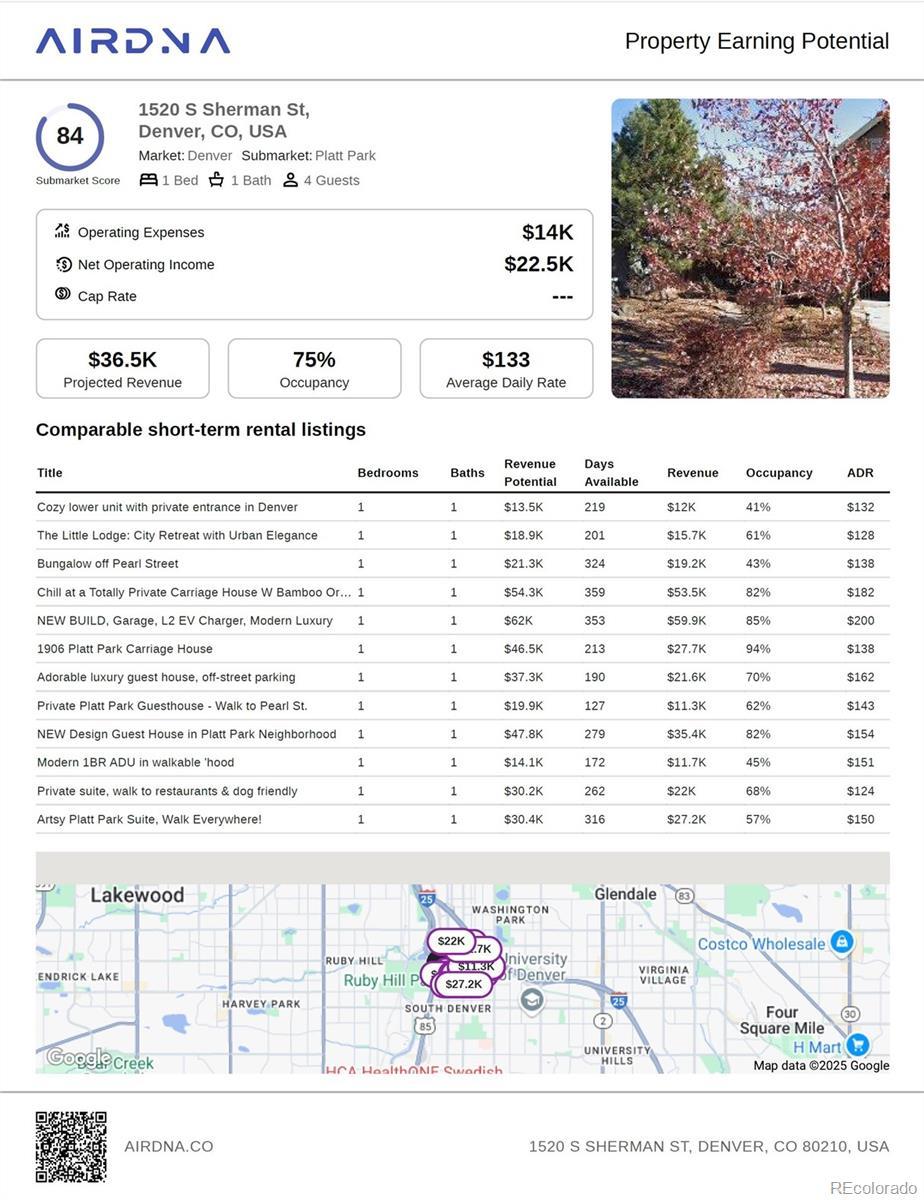This screenshot has height=1200, width=924.
Task: Select the $27.2K map pin
Action: [463, 984]
